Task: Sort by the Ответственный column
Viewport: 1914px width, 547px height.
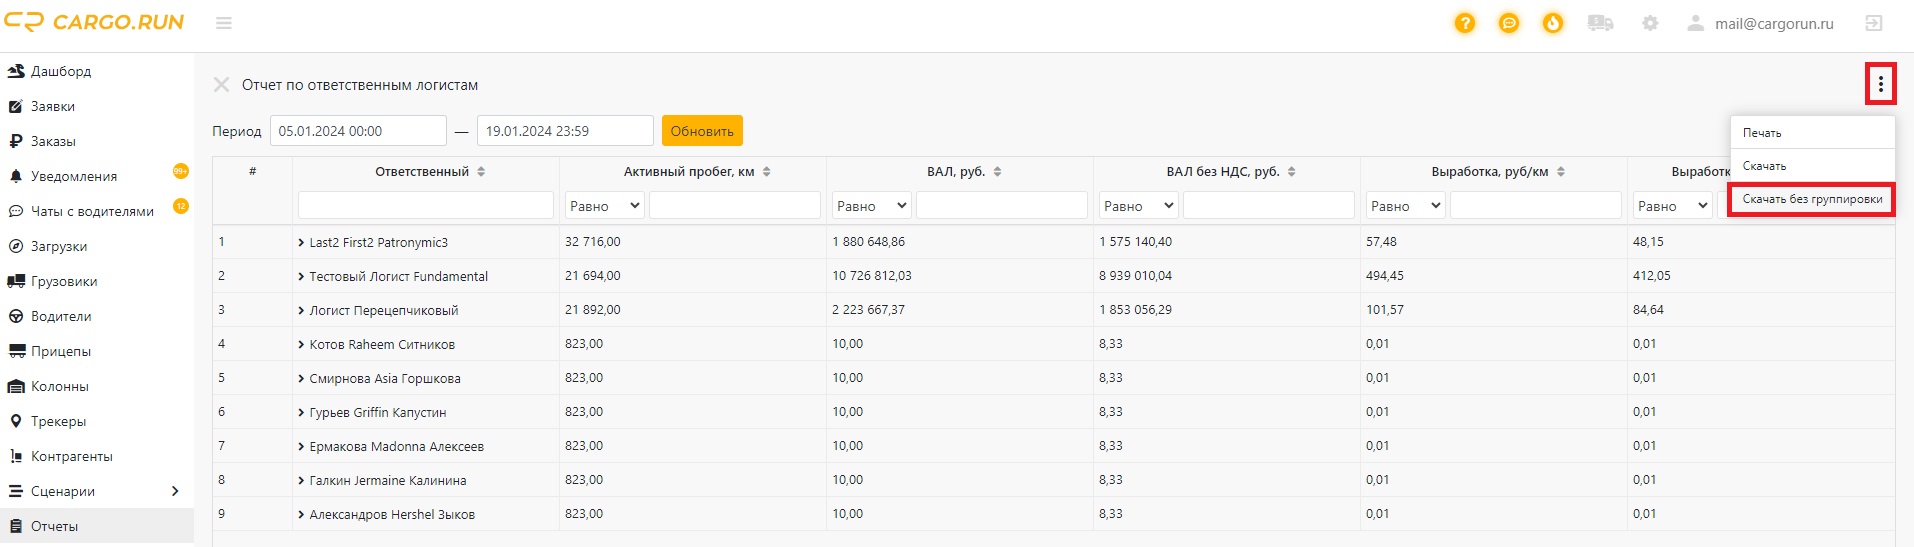Action: click(481, 172)
